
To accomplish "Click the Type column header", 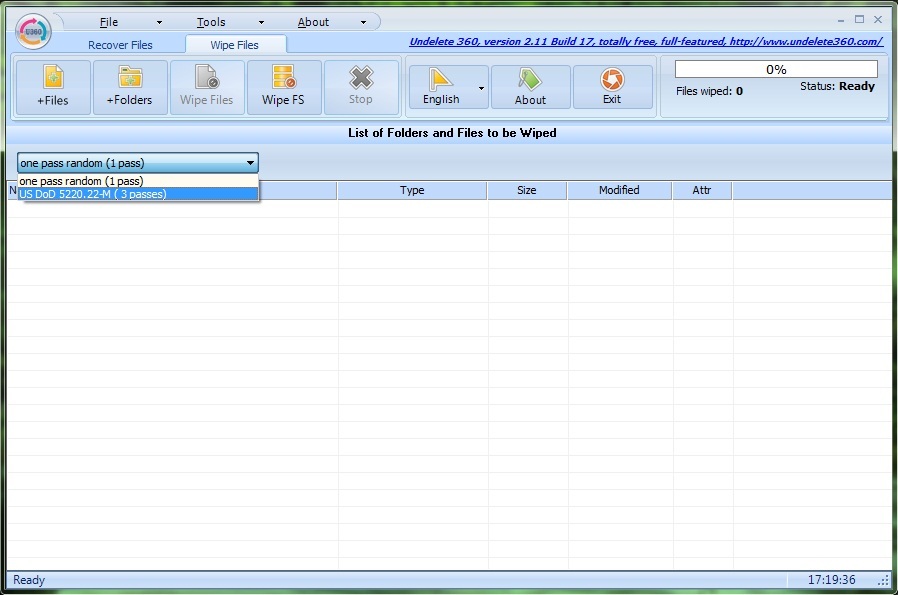I will tap(412, 190).
